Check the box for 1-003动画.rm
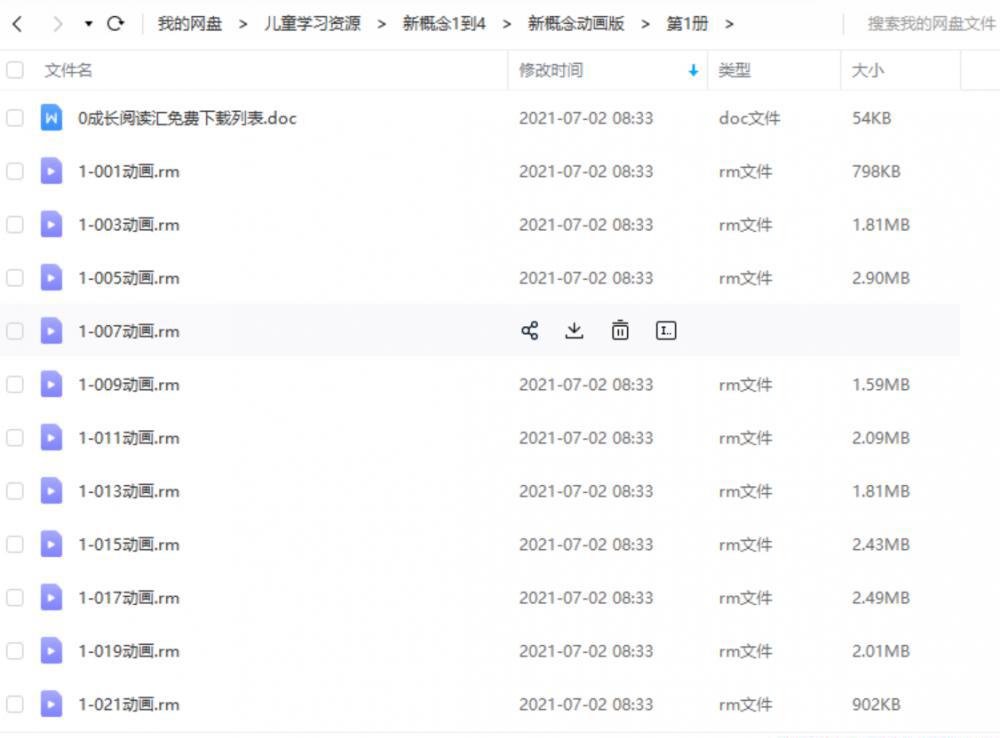The image size is (1000, 738). coord(15,225)
